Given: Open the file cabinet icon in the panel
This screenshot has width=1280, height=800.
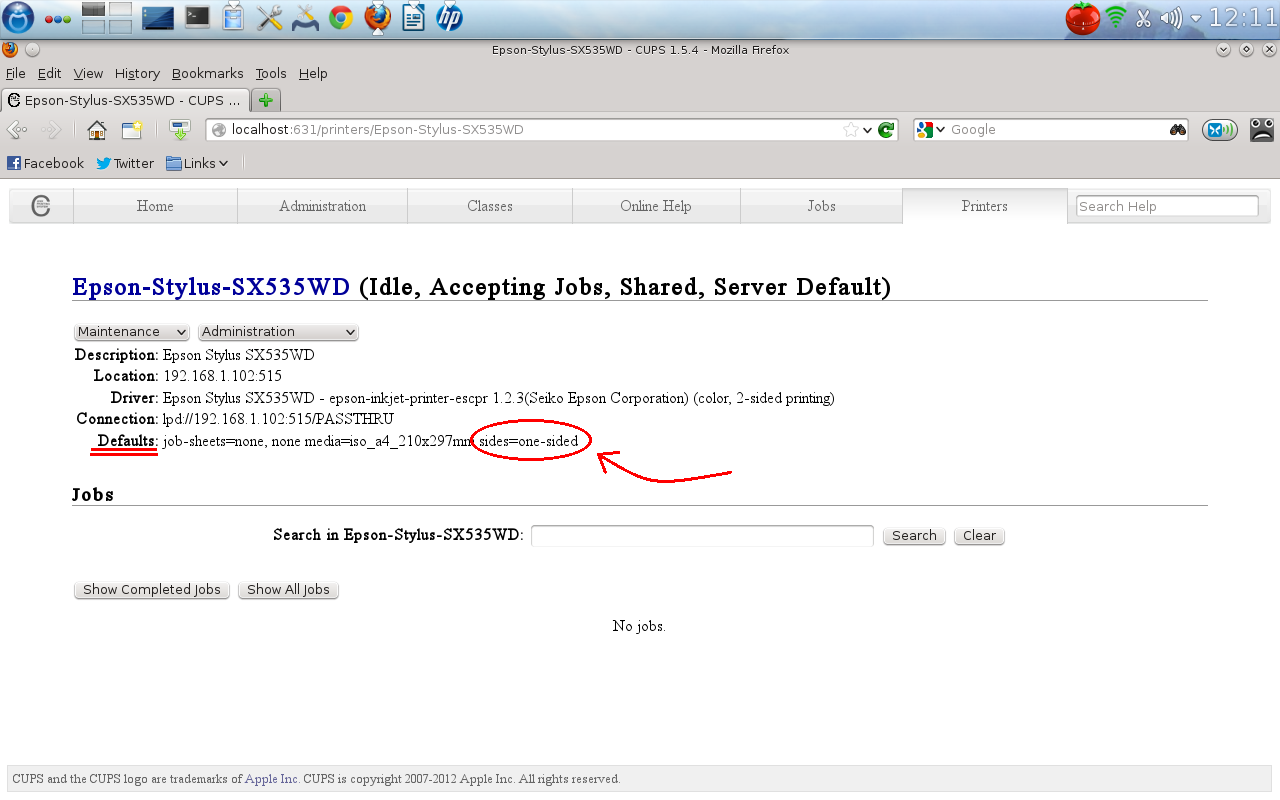Looking at the screenshot, I should tap(233, 17).
